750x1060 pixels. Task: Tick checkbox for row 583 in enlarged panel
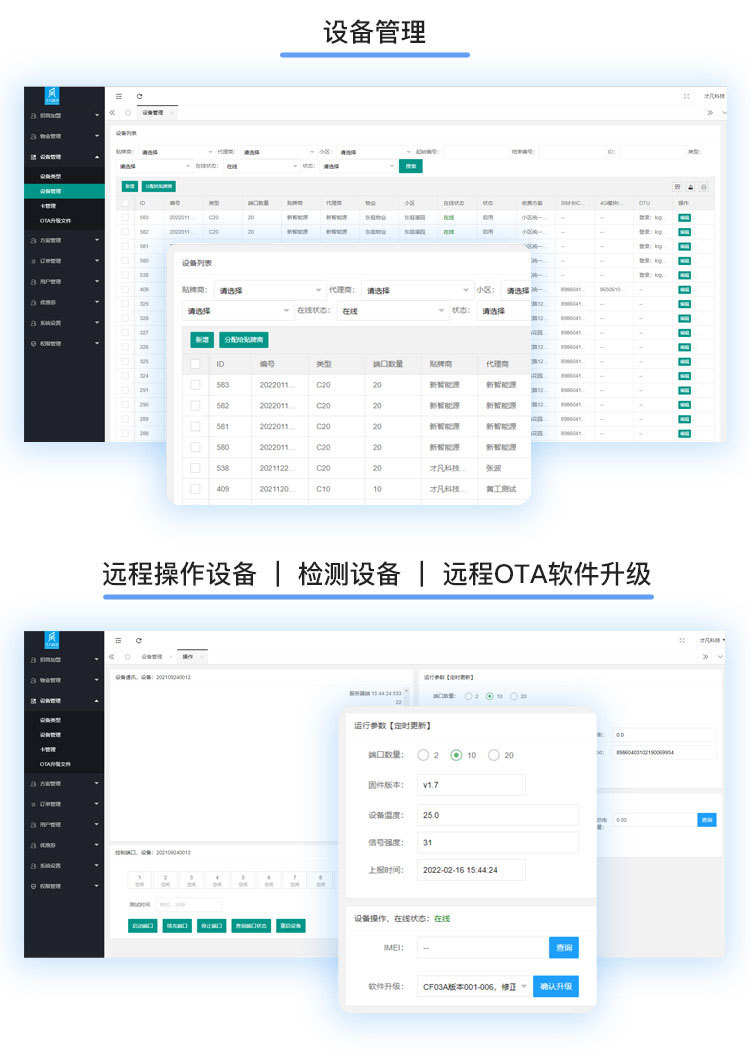[x=195, y=385]
